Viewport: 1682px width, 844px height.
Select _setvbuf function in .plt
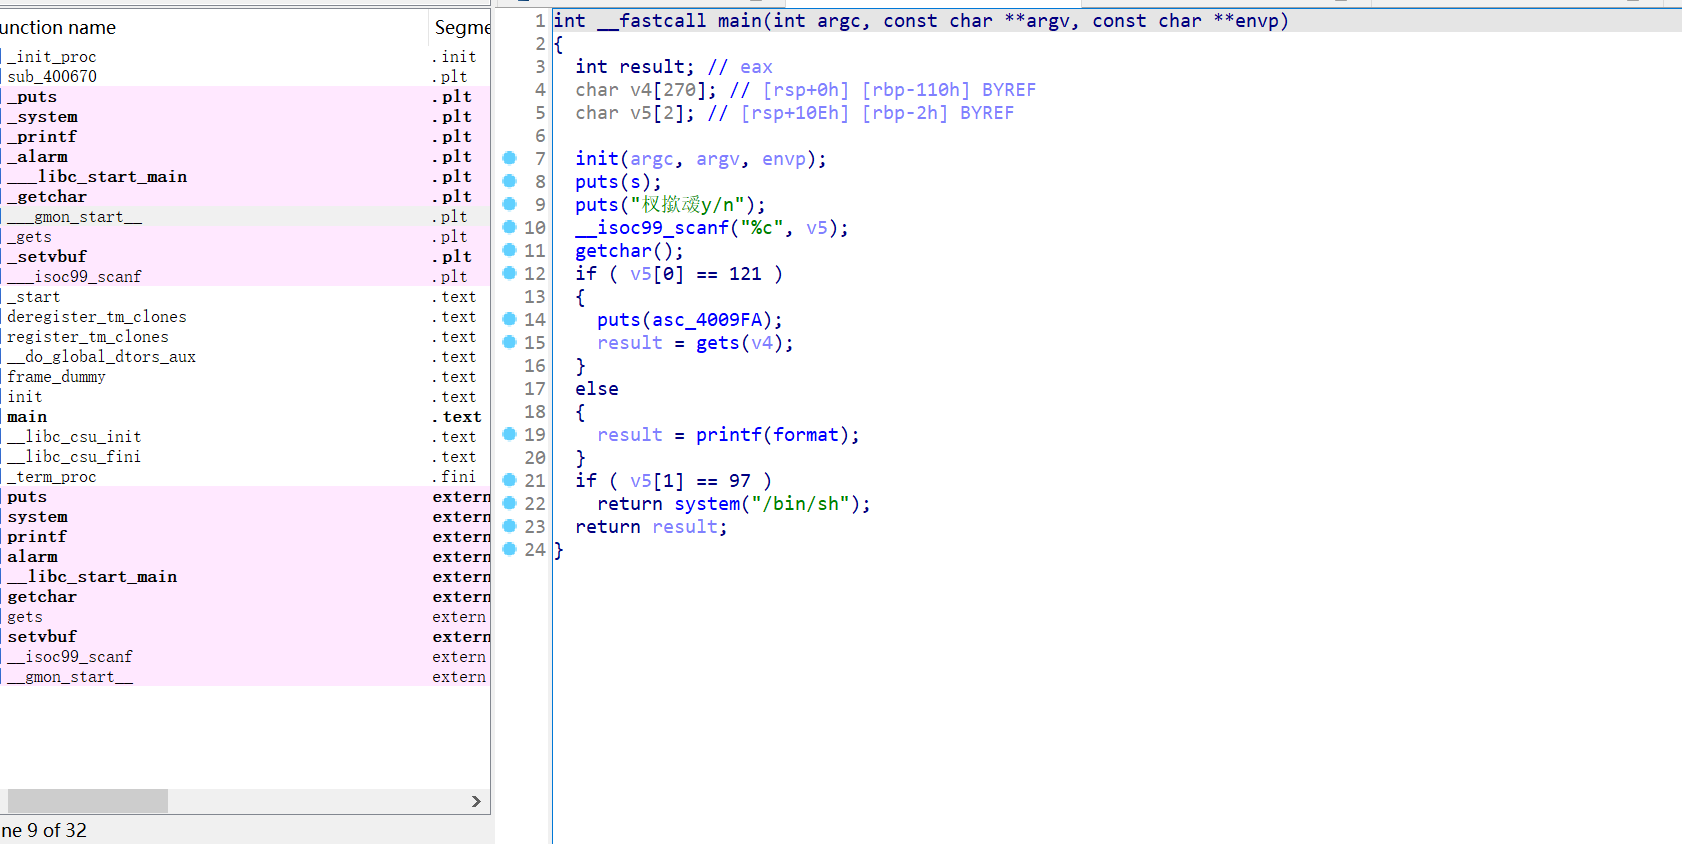(x=245, y=257)
